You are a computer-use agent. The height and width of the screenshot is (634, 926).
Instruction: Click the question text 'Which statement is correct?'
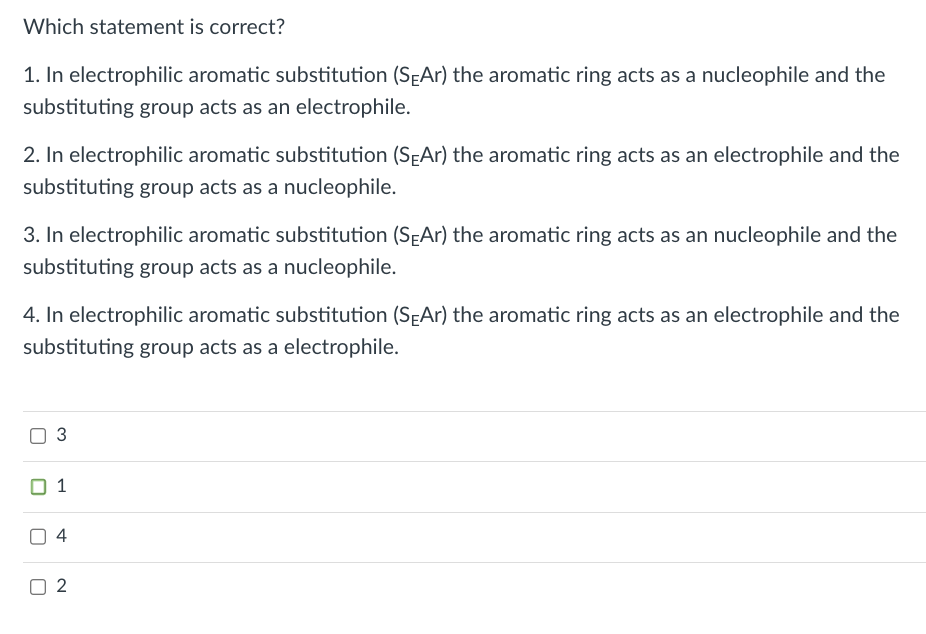point(153,27)
